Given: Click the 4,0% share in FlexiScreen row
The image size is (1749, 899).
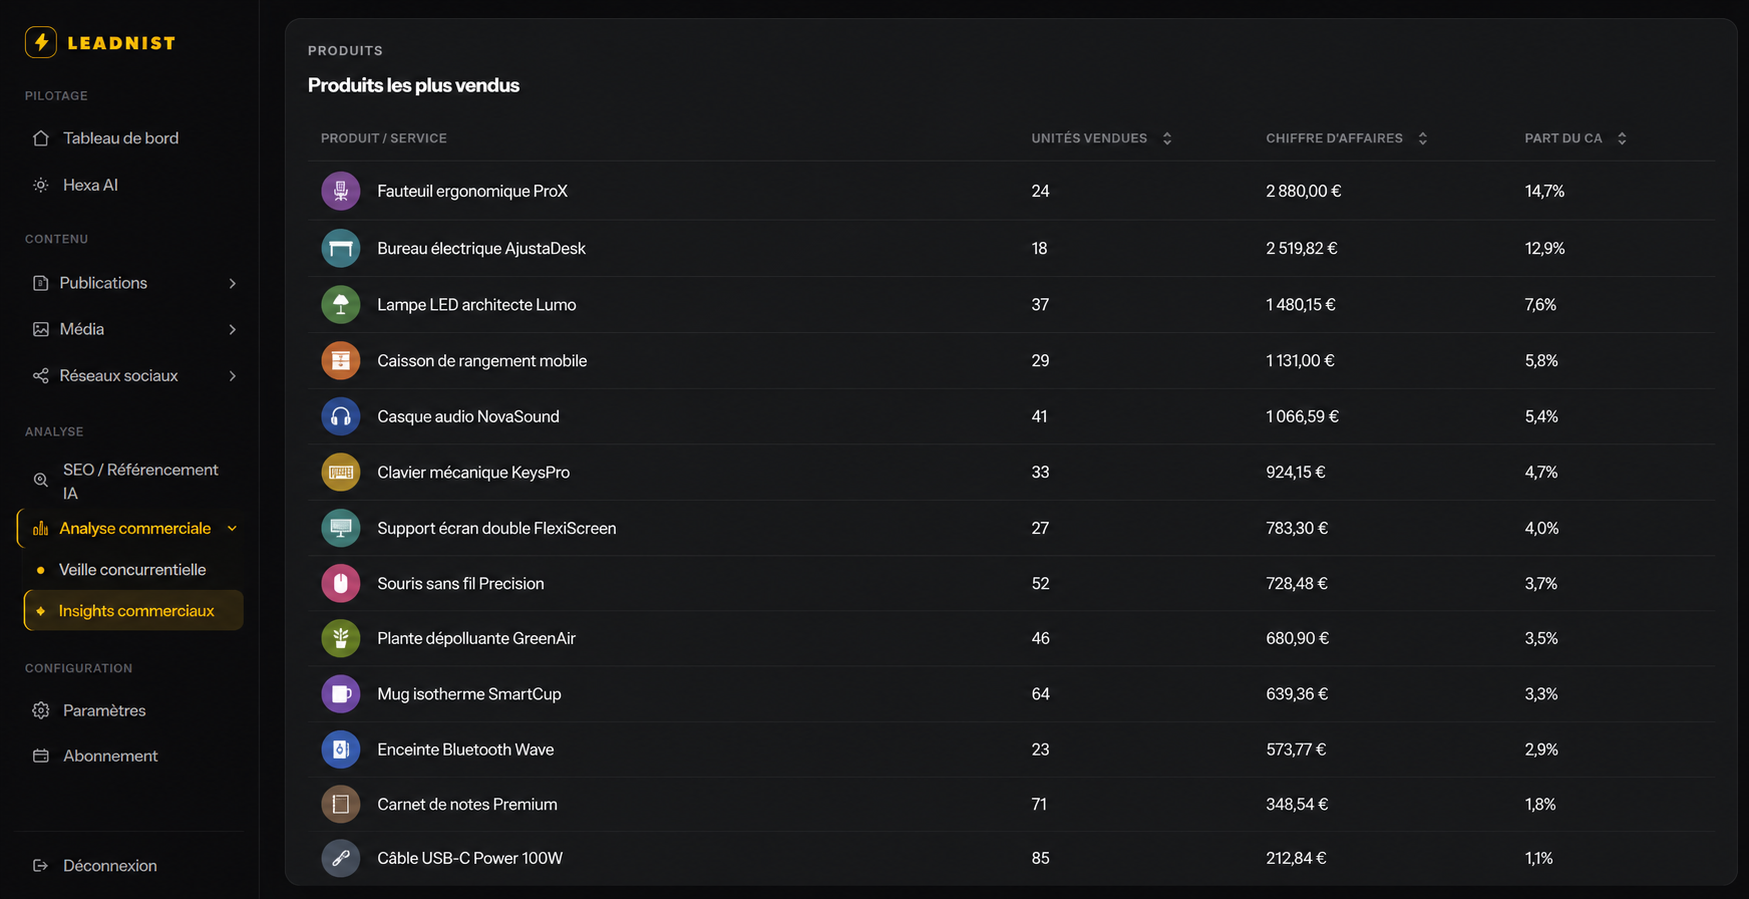Looking at the screenshot, I should coord(1542,528).
